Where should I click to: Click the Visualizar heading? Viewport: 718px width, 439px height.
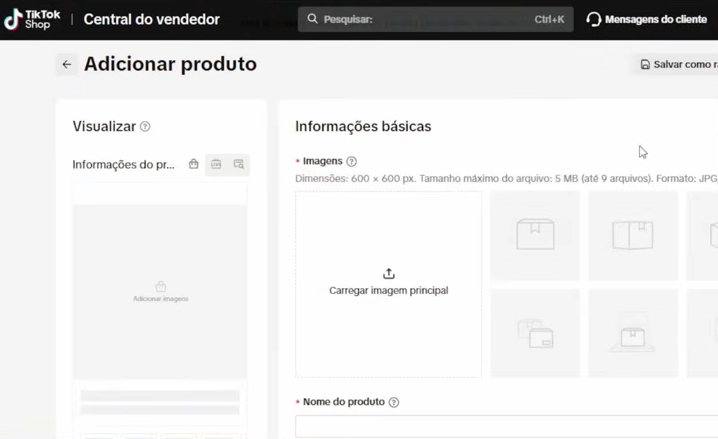click(x=104, y=126)
